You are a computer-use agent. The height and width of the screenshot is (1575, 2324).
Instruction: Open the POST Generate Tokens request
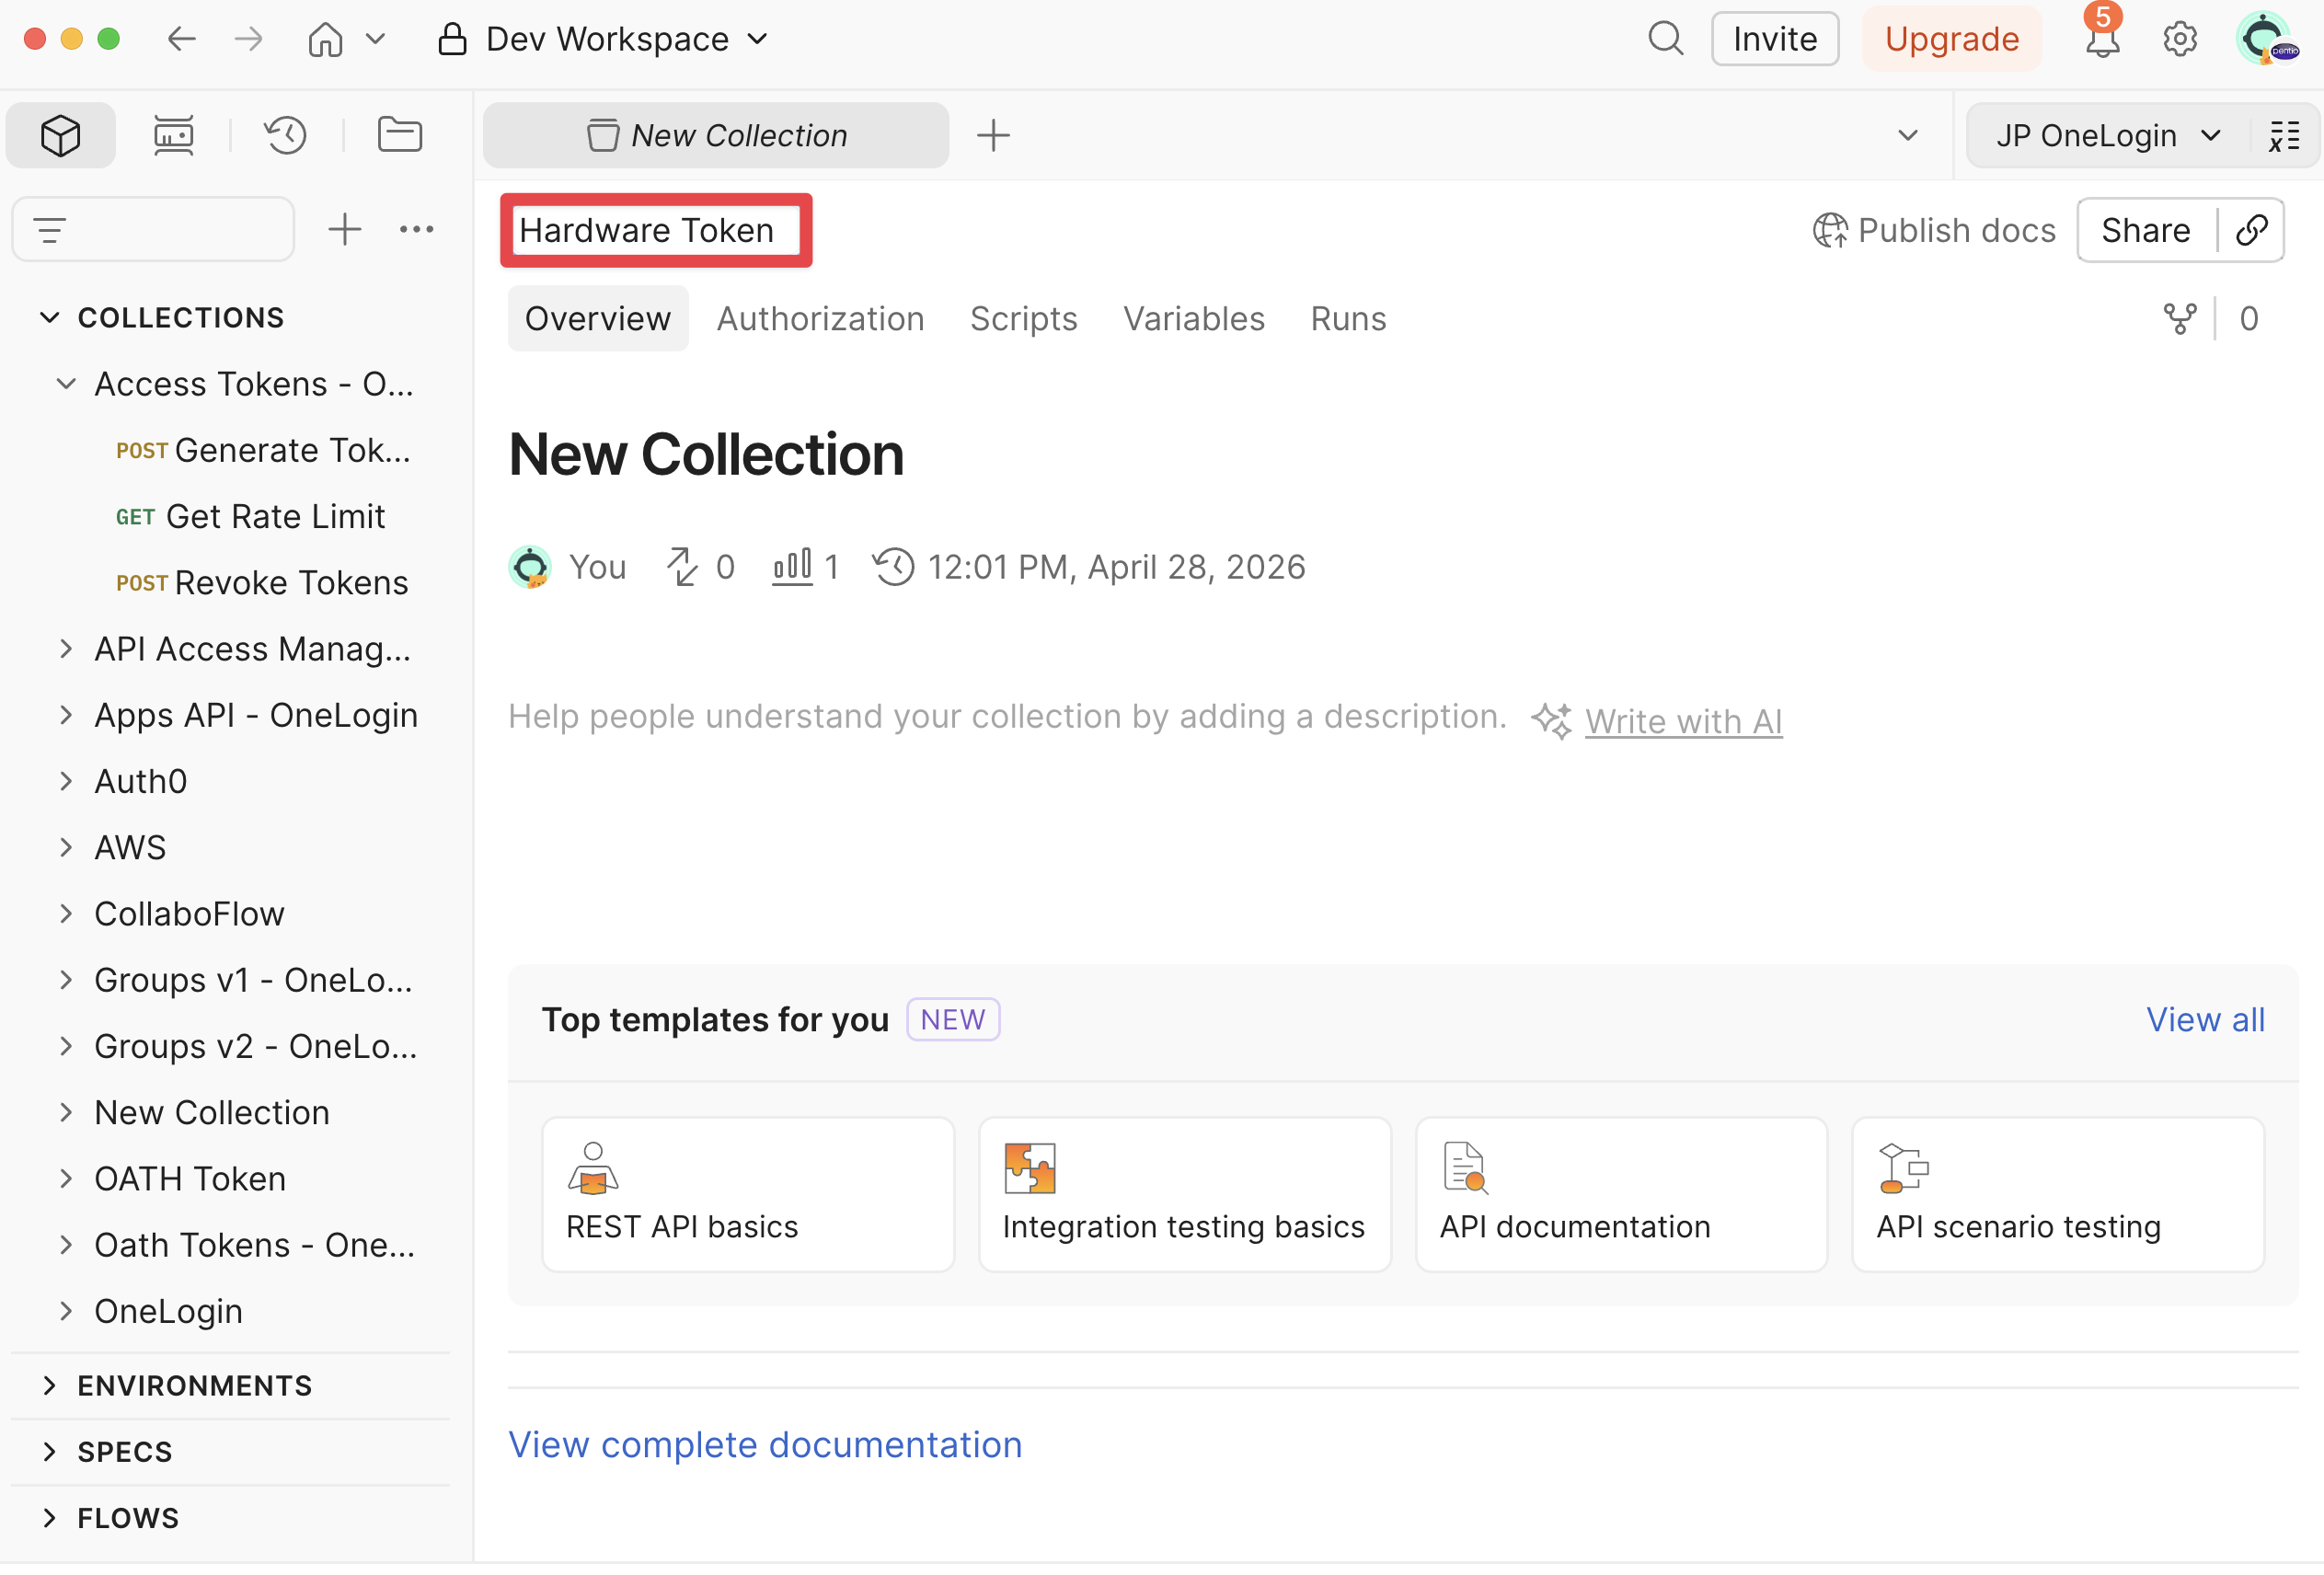point(264,451)
